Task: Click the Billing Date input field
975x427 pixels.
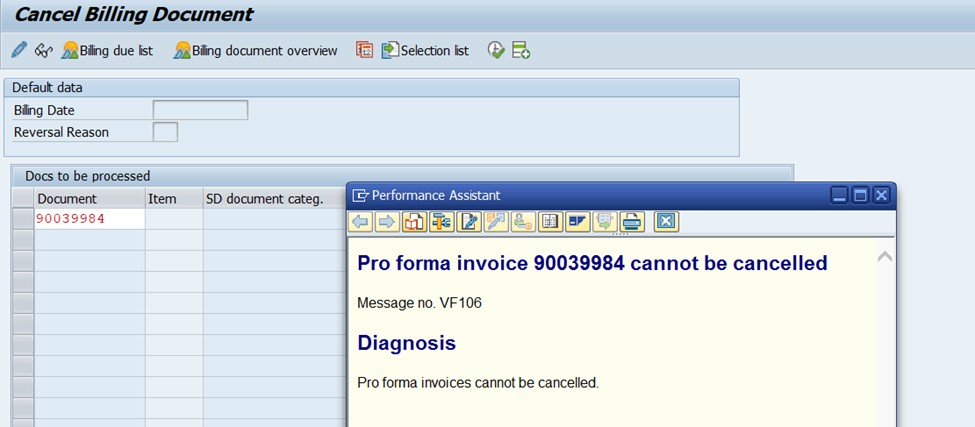Action: point(200,110)
